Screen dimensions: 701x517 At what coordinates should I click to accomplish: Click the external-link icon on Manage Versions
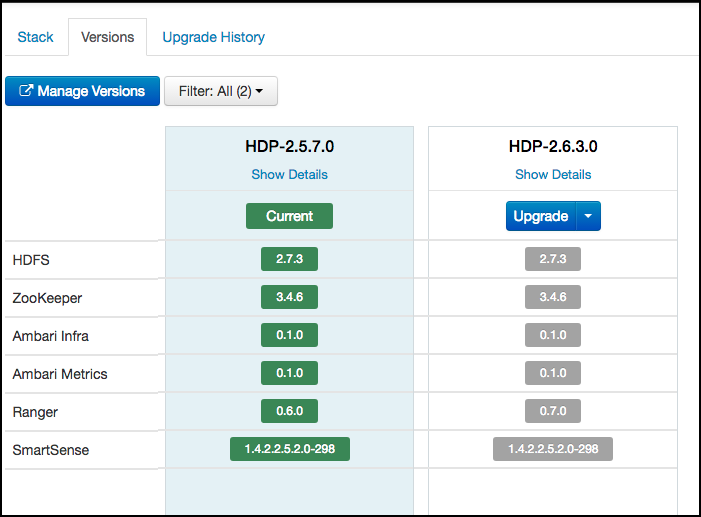[27, 91]
